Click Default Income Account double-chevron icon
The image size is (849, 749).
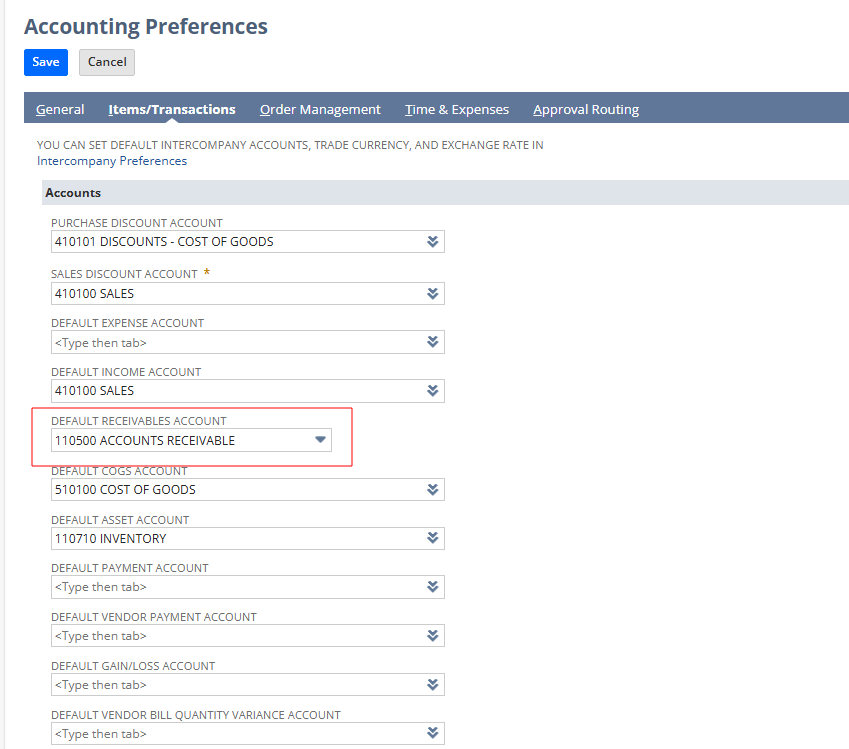[432, 391]
